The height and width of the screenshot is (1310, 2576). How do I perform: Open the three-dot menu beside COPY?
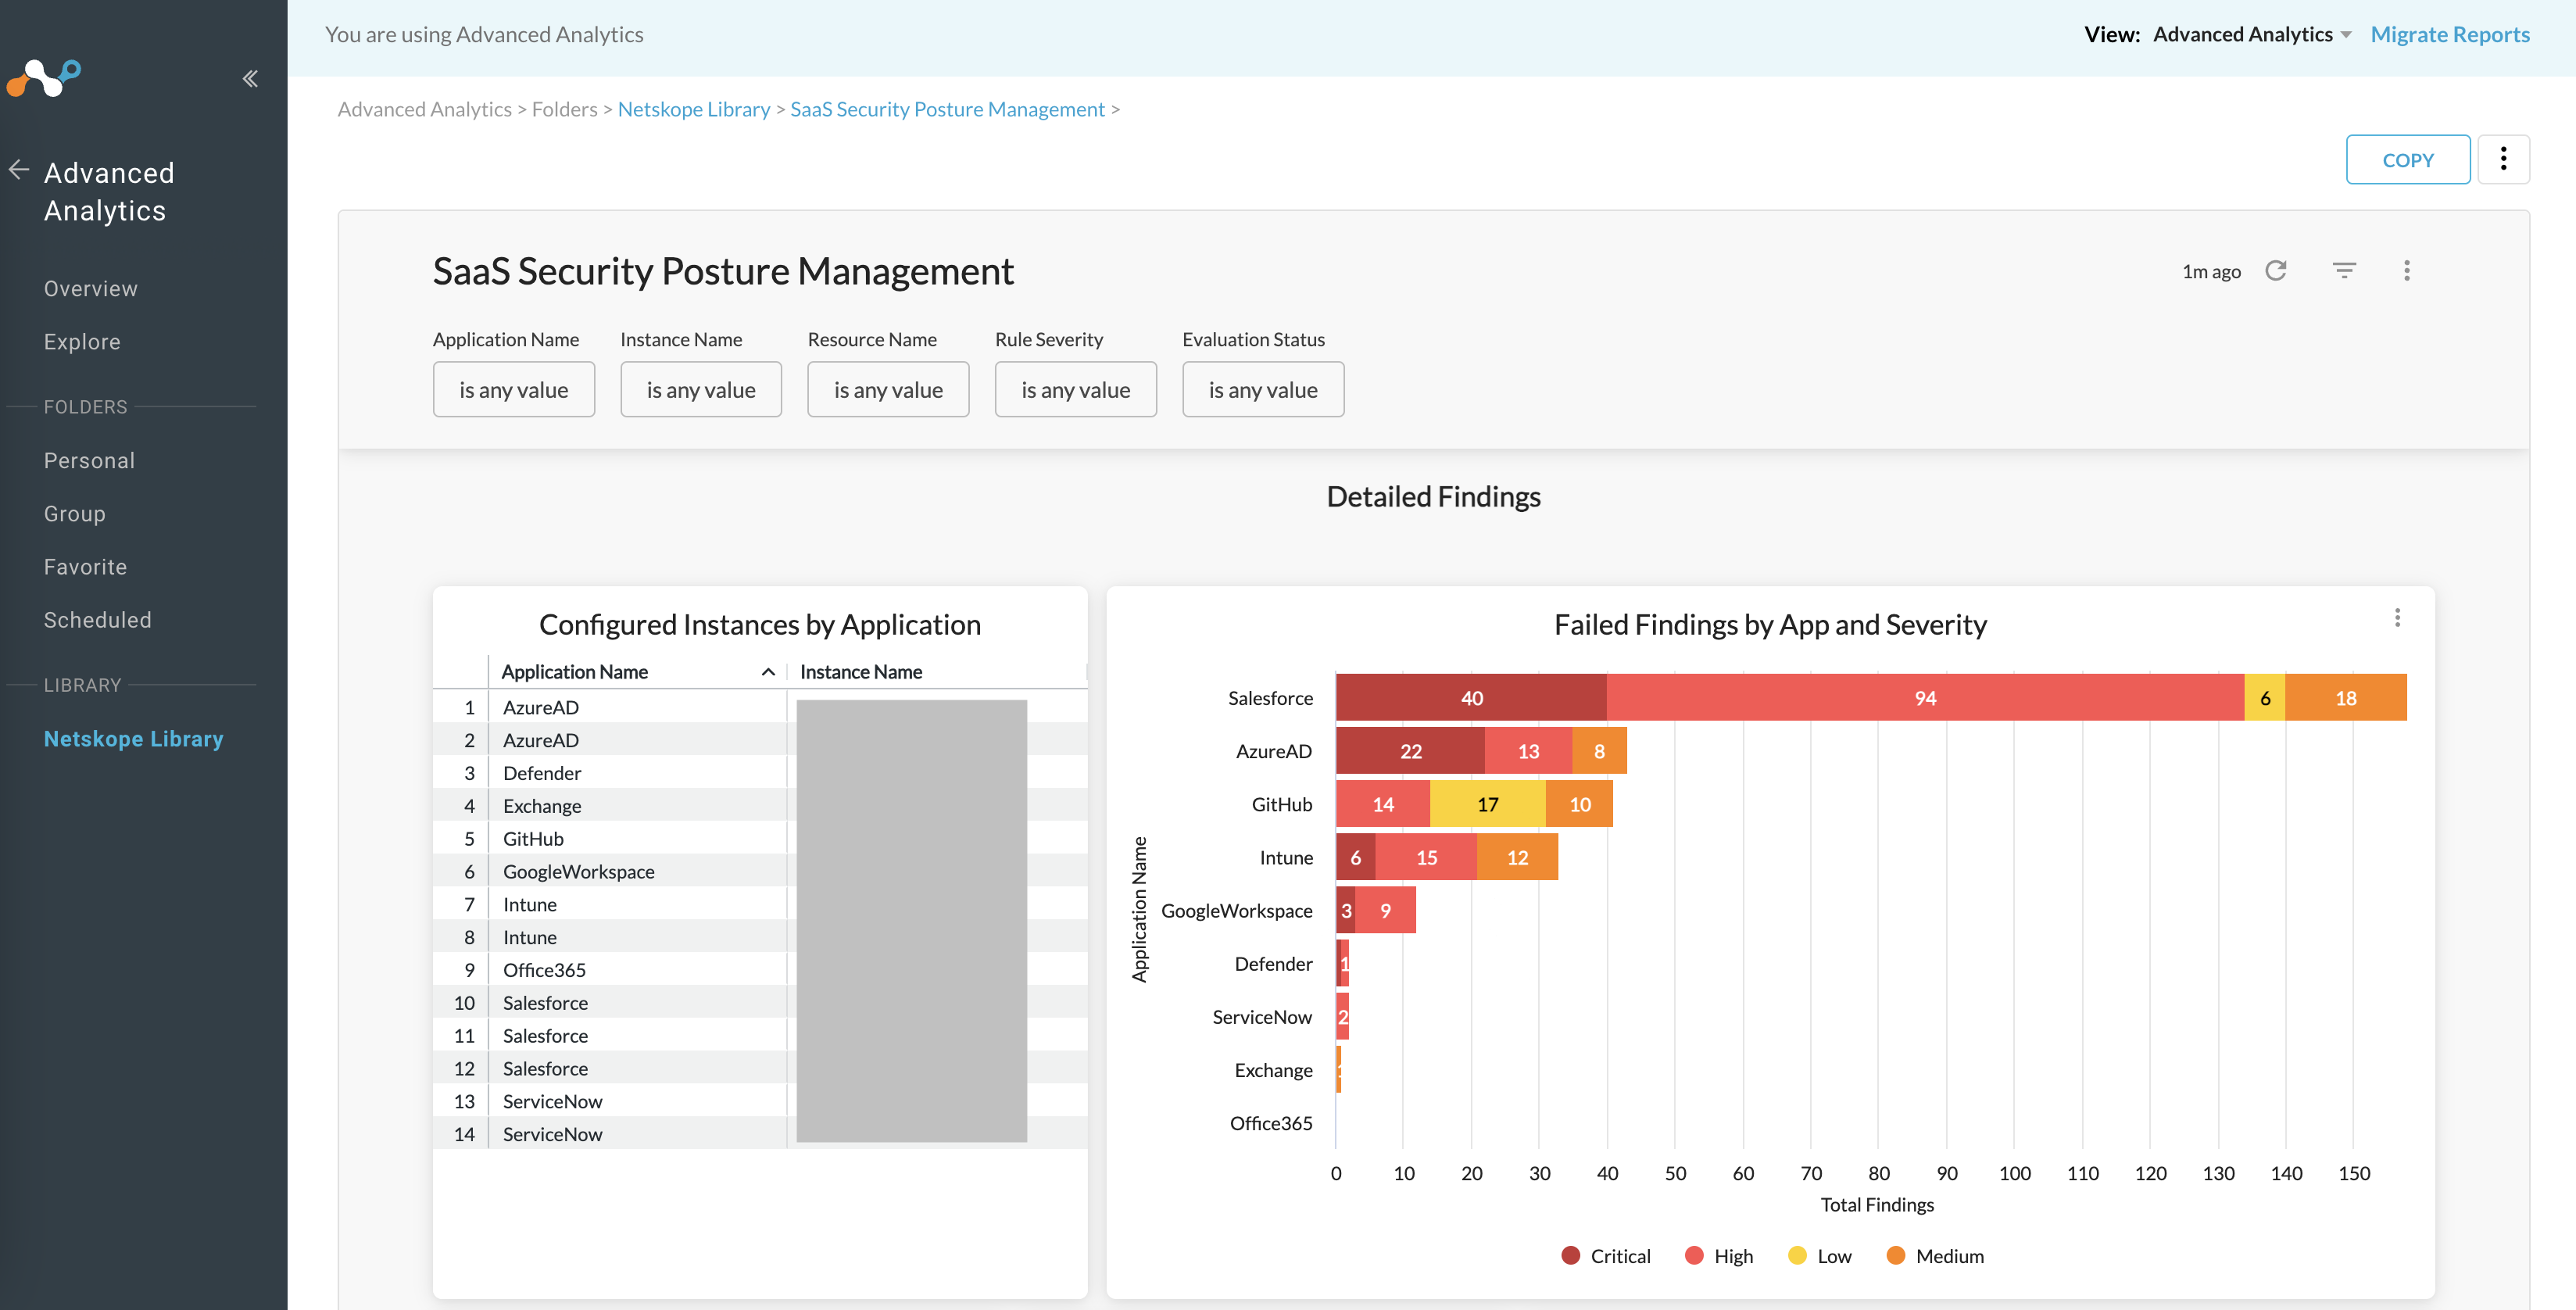pos(2504,159)
